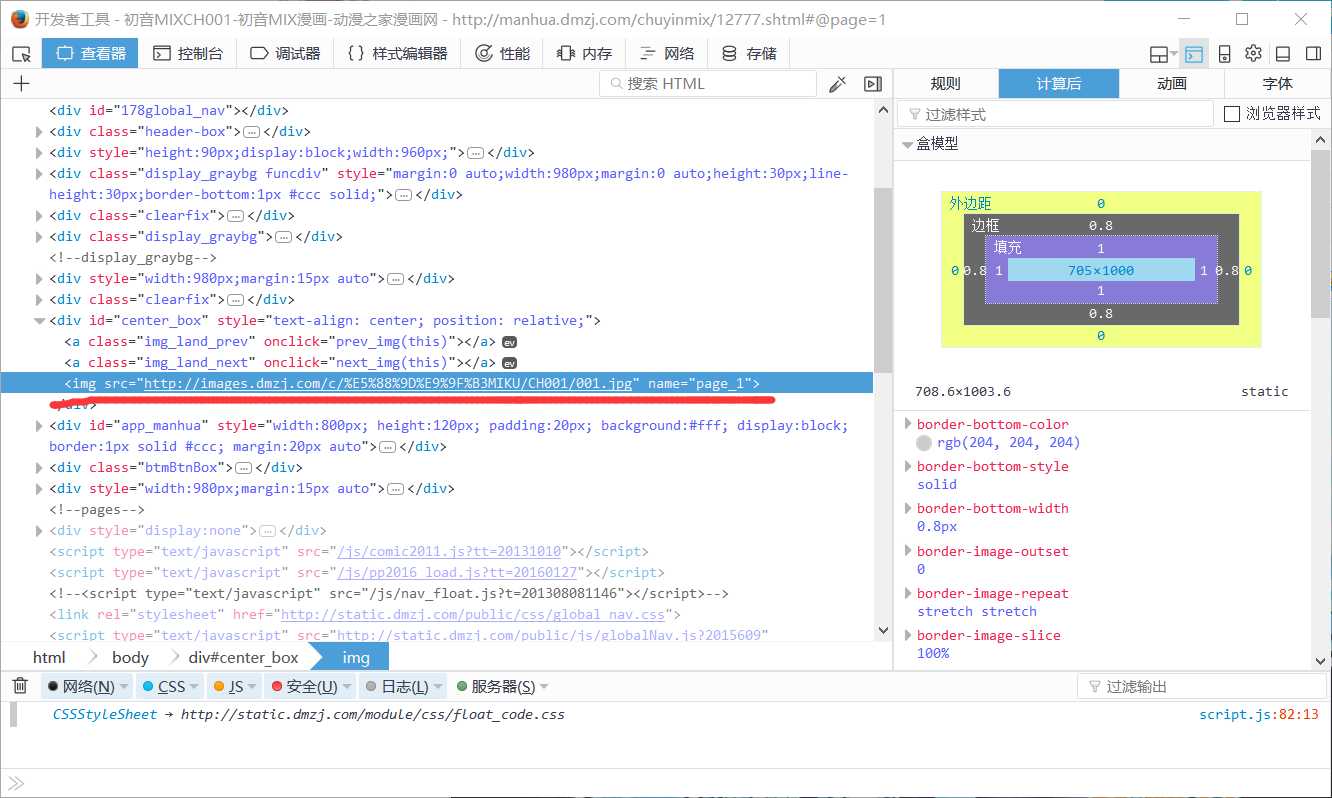
Task: Click the Firefox icon in title bar
Action: [x=19, y=19]
